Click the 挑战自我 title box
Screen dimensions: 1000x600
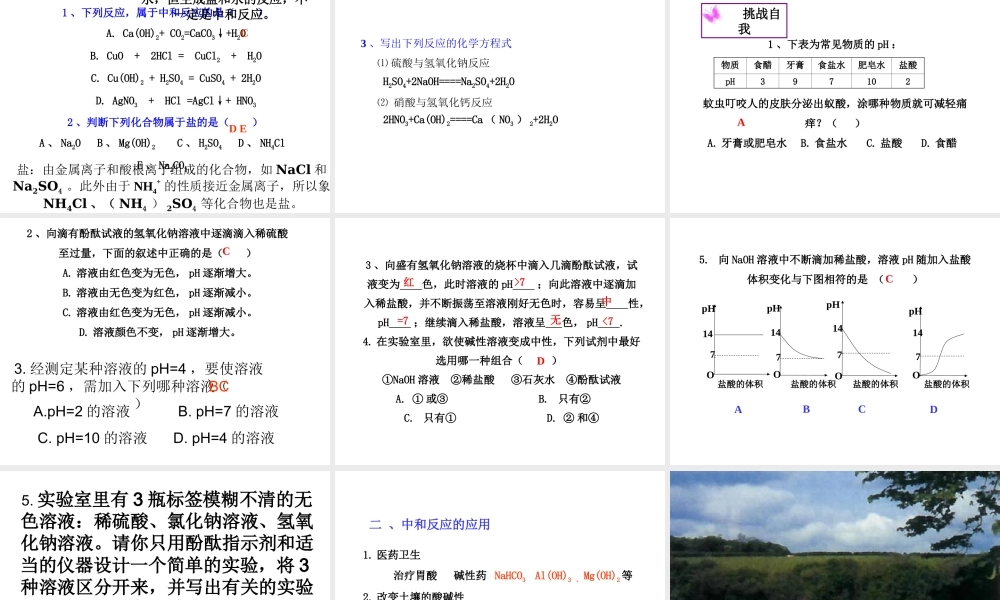point(744,20)
